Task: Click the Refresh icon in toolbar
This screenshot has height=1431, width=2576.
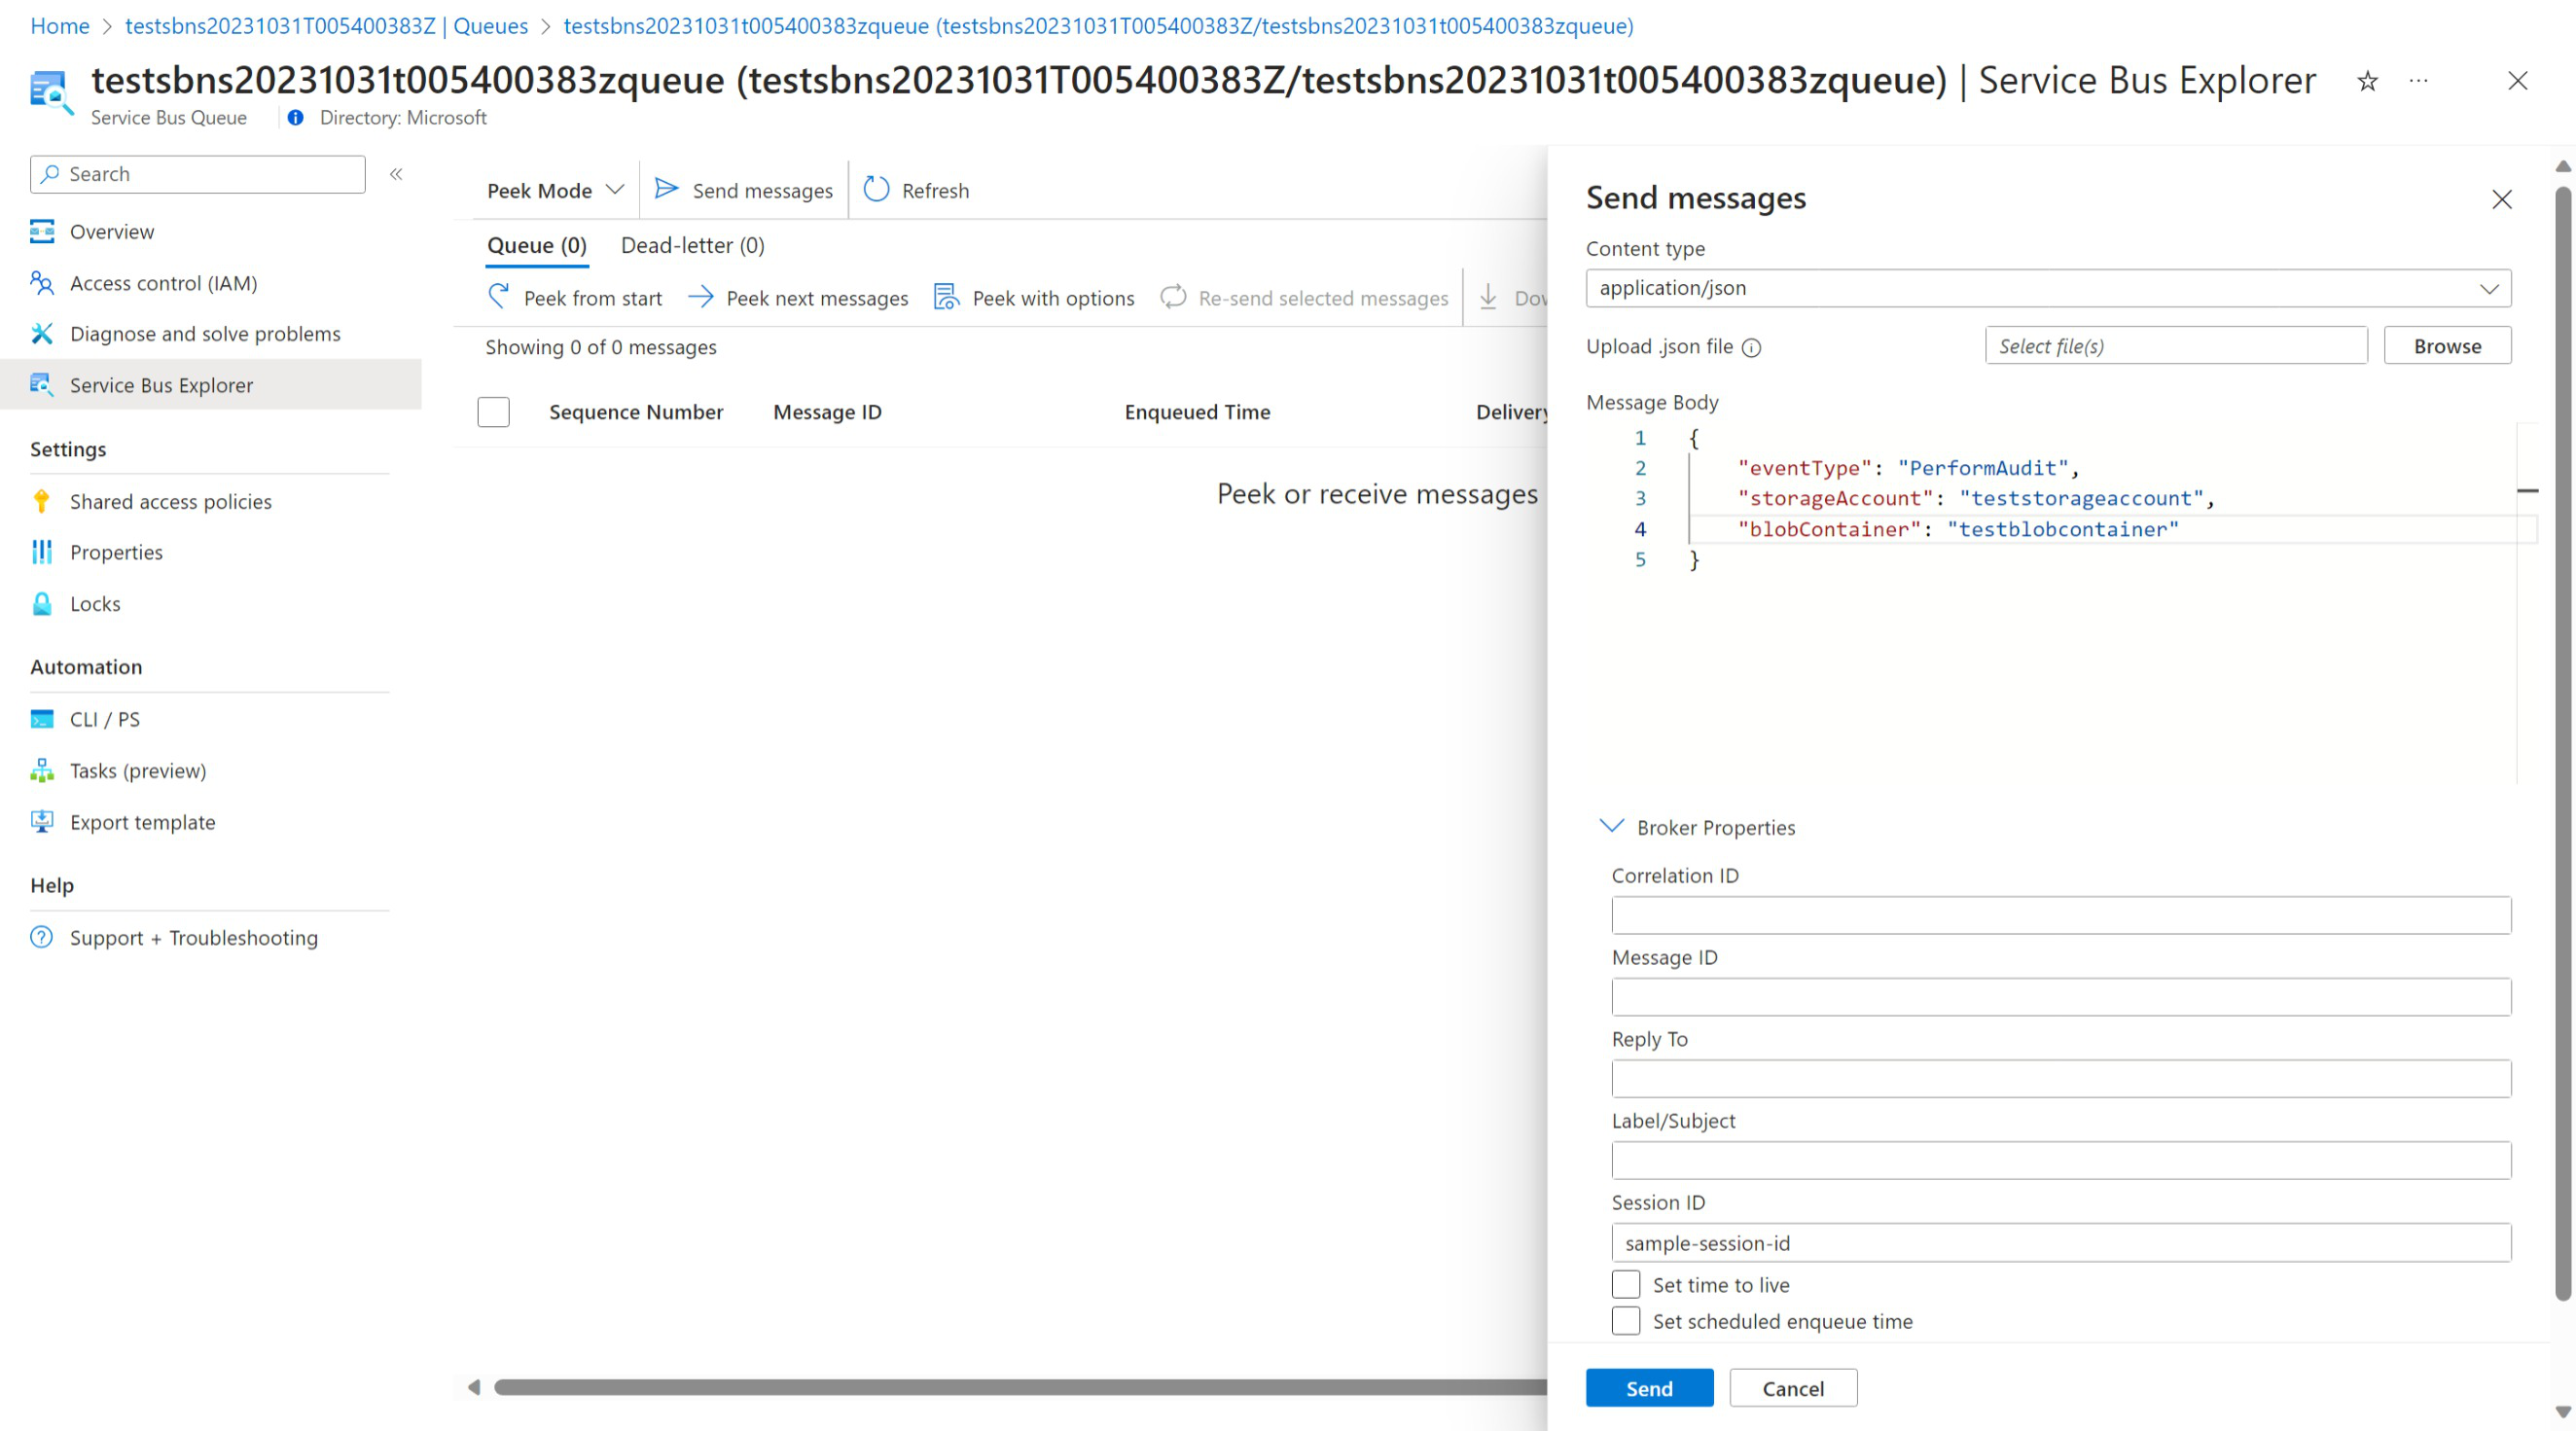Action: 876,189
